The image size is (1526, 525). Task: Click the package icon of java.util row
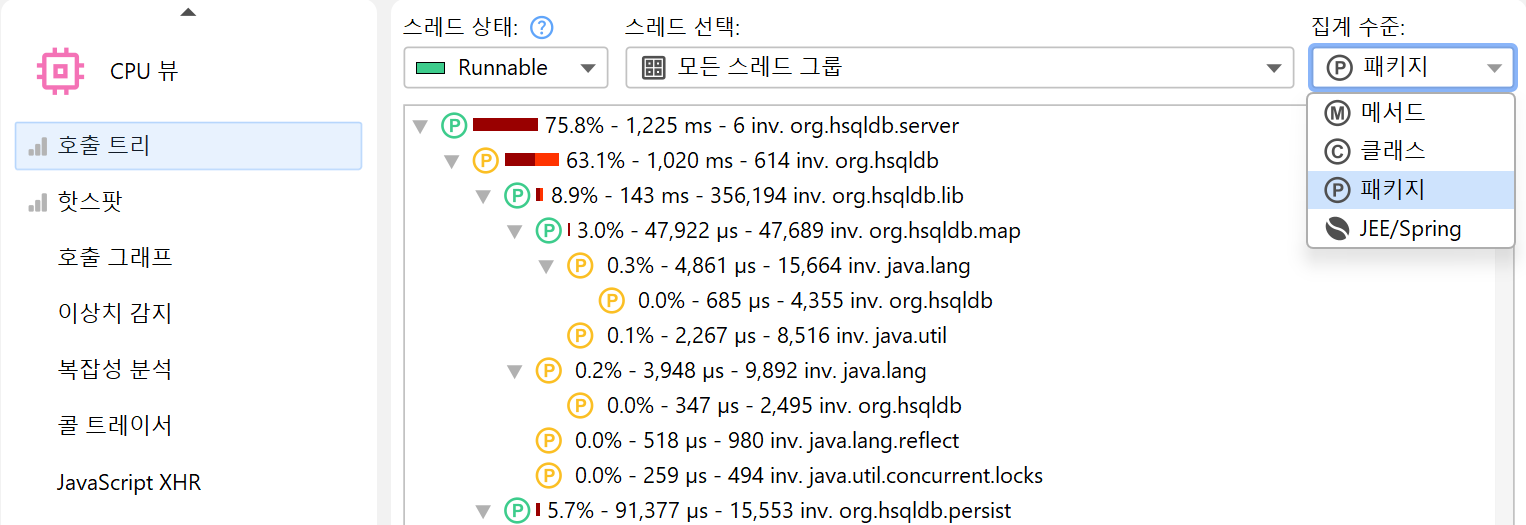(x=580, y=335)
